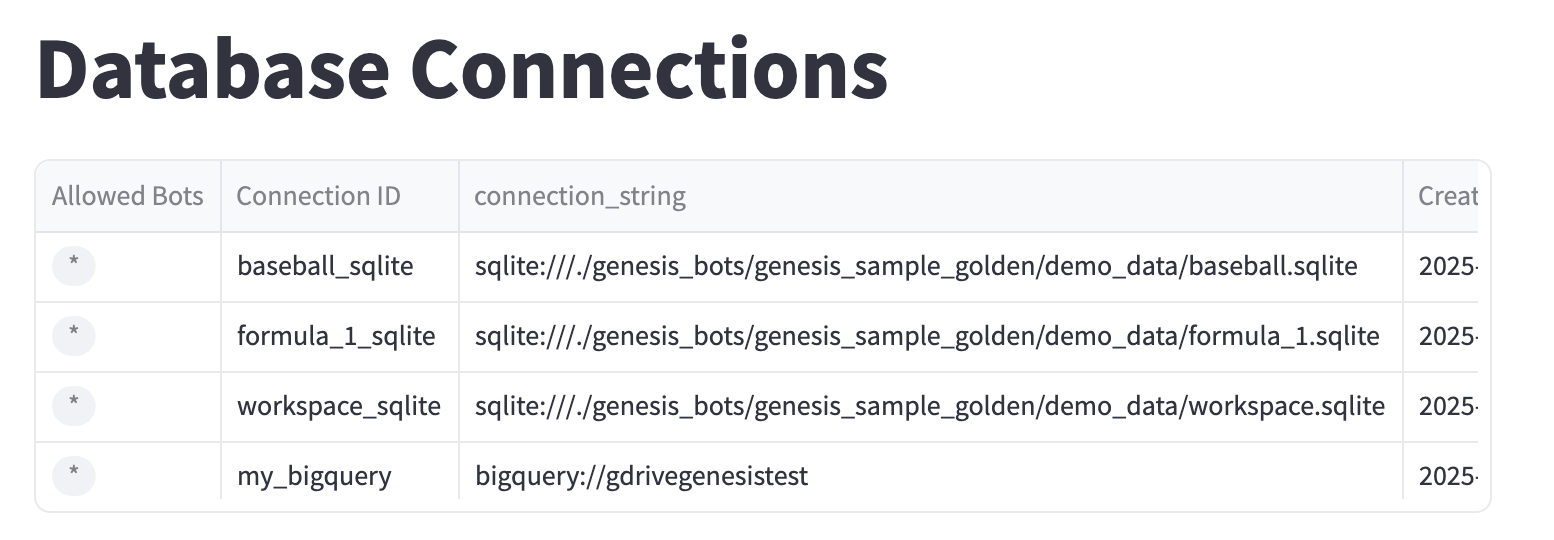Click the asterisk chip in the my_bigquery row

[x=74, y=476]
